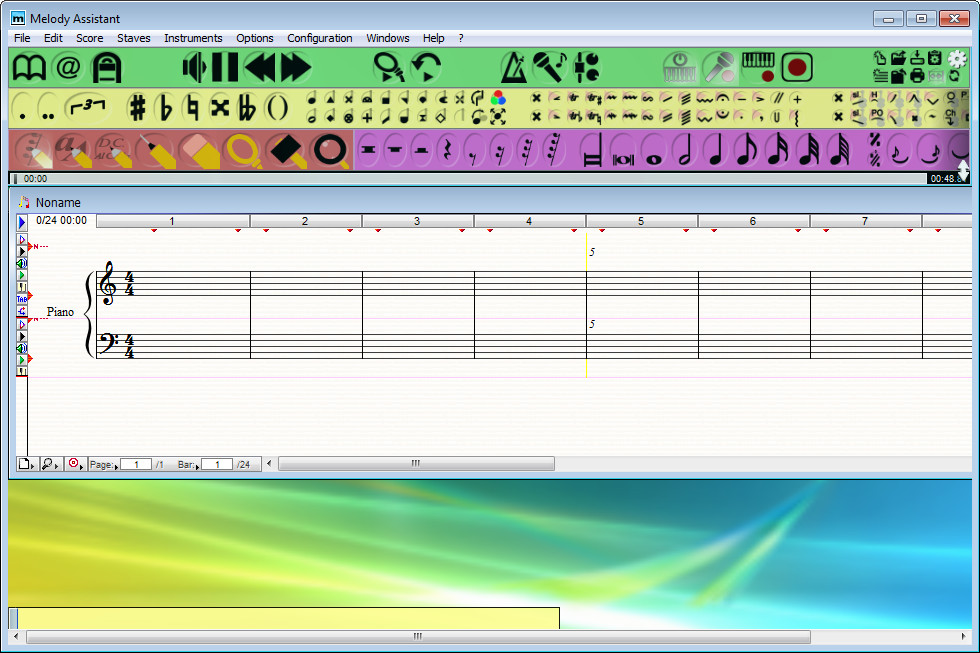The width and height of the screenshot is (980, 653).
Task: Open the Score menu
Action: tap(89, 38)
